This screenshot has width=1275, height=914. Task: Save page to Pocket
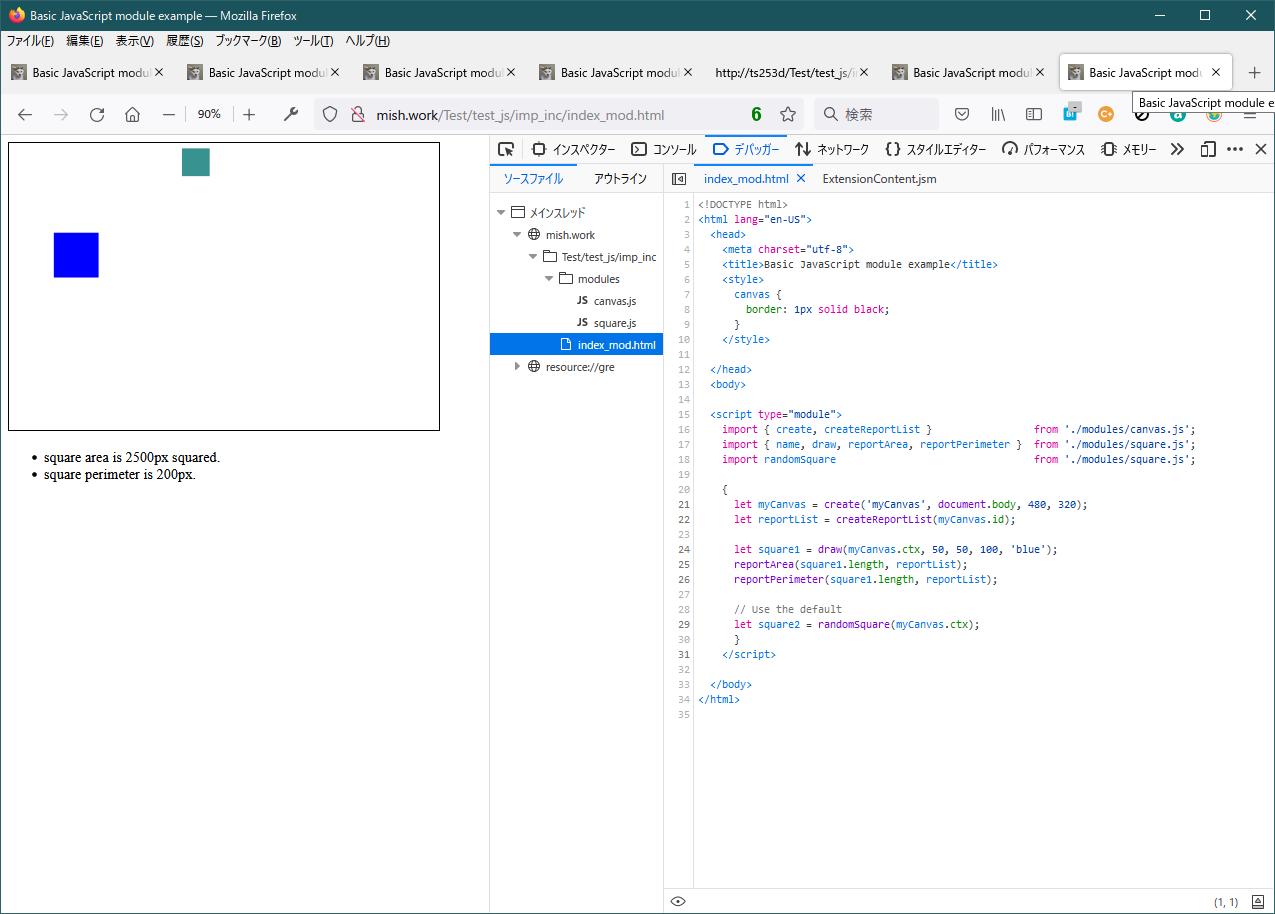962,114
